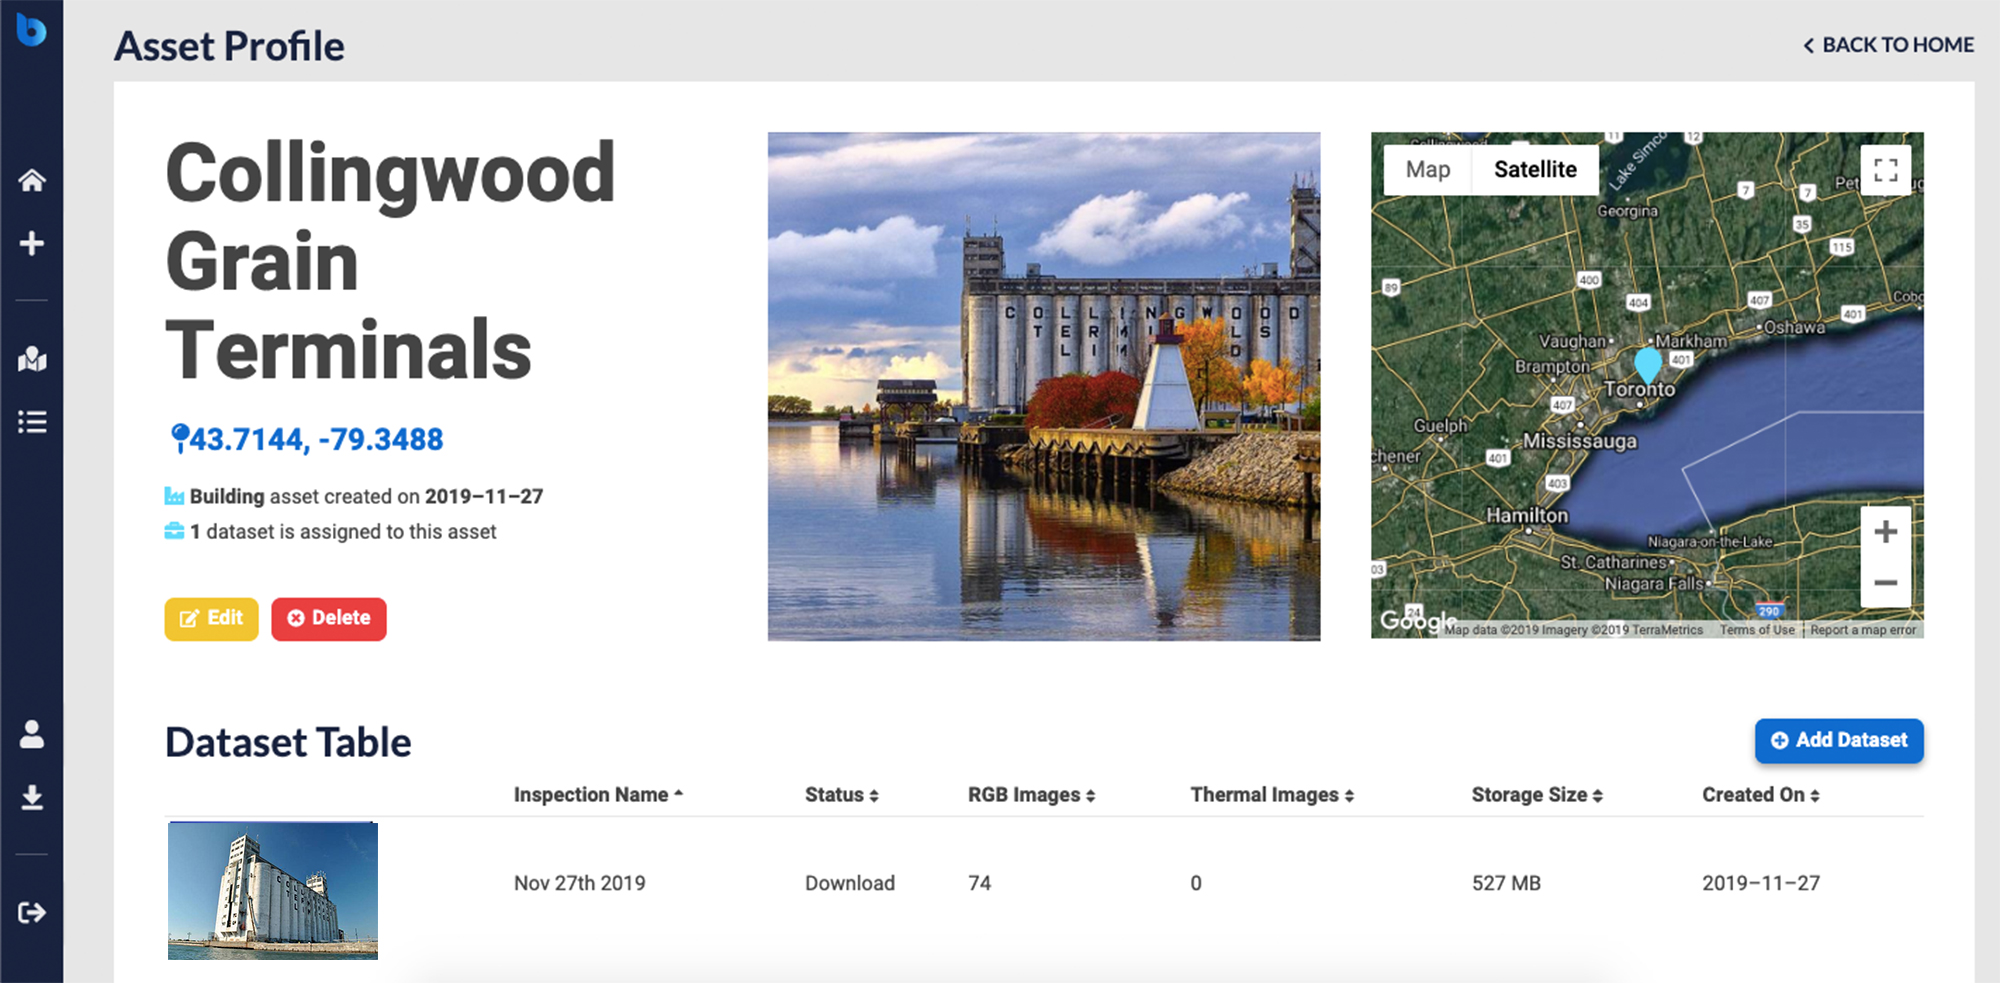Click the app logo in sidebar
This screenshot has height=983, width=2000.
coord(31,29)
